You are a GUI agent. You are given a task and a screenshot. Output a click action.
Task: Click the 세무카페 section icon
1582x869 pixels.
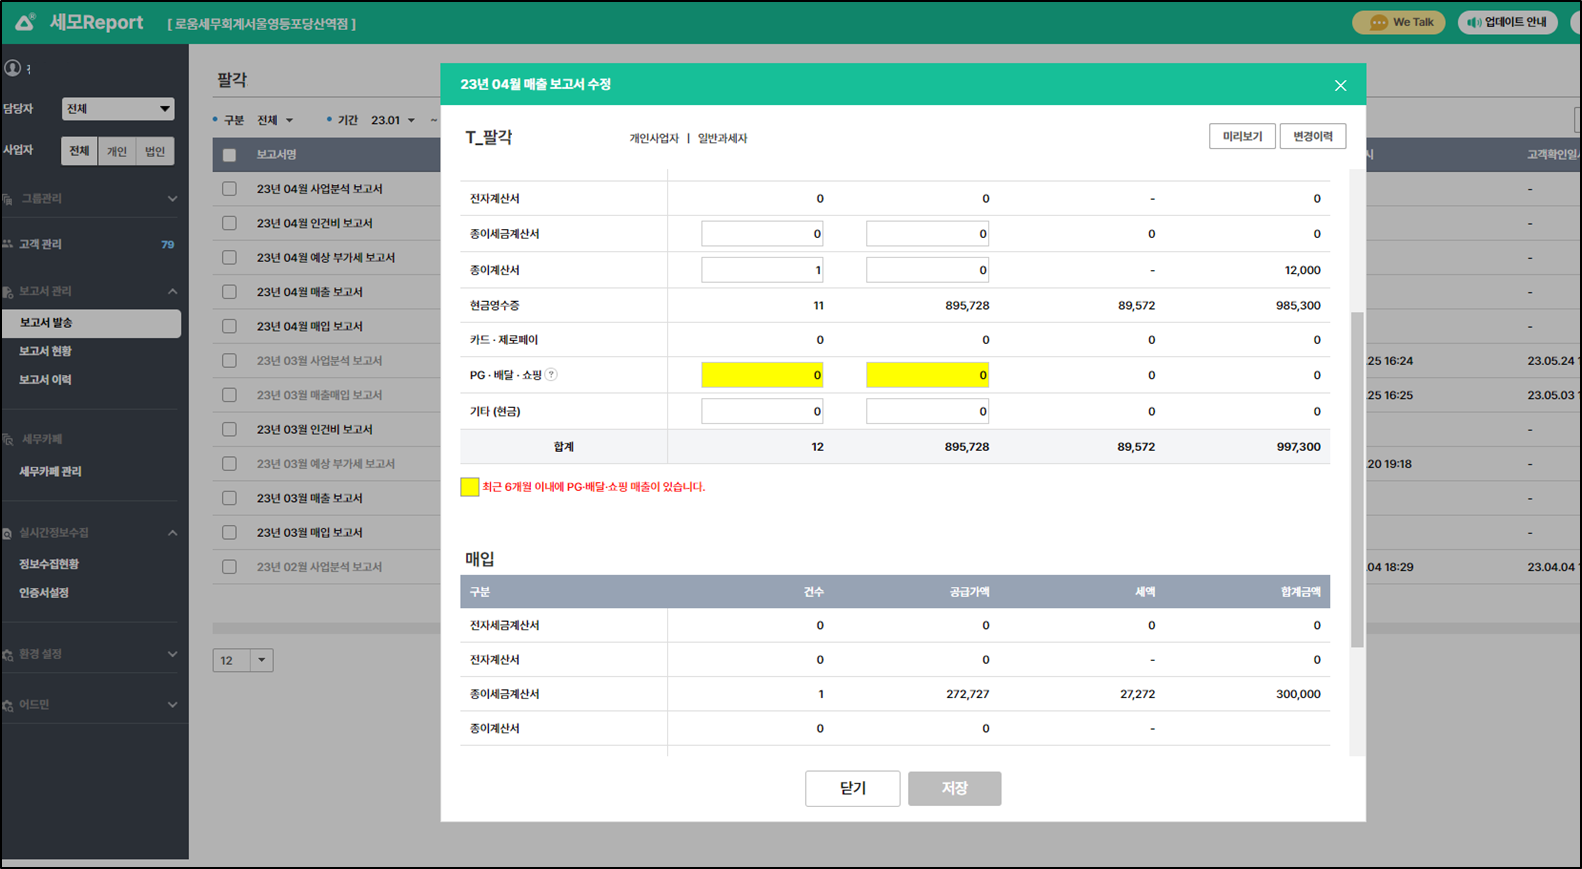[x=8, y=439]
